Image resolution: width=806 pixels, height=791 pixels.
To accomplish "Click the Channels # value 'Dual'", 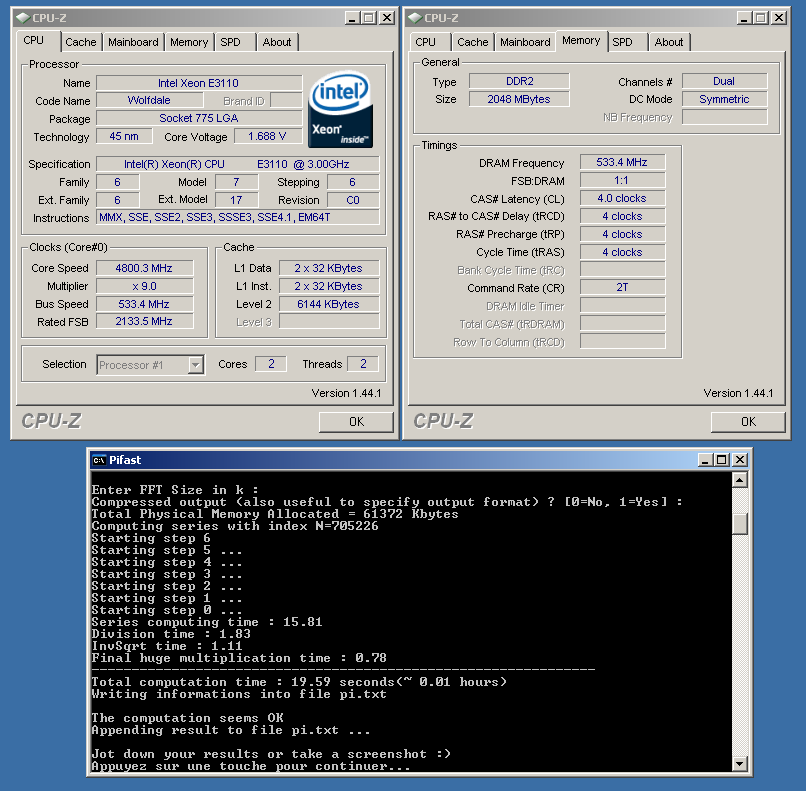I will pyautogui.click(x=724, y=81).
